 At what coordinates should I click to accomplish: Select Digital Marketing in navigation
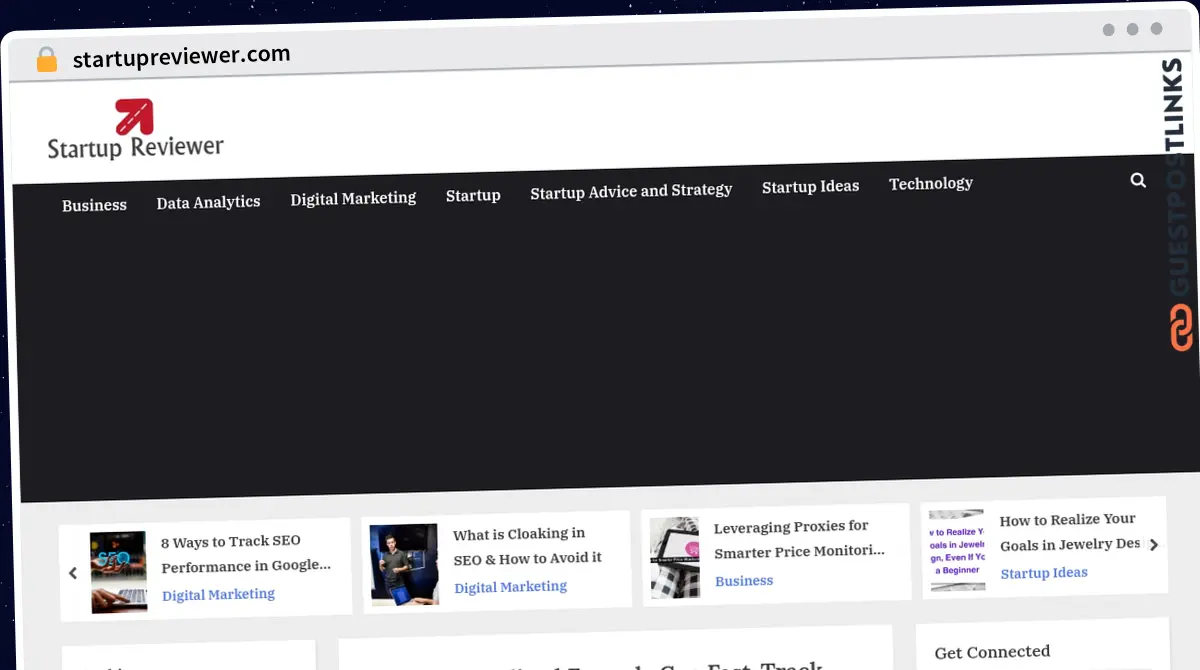(x=353, y=198)
